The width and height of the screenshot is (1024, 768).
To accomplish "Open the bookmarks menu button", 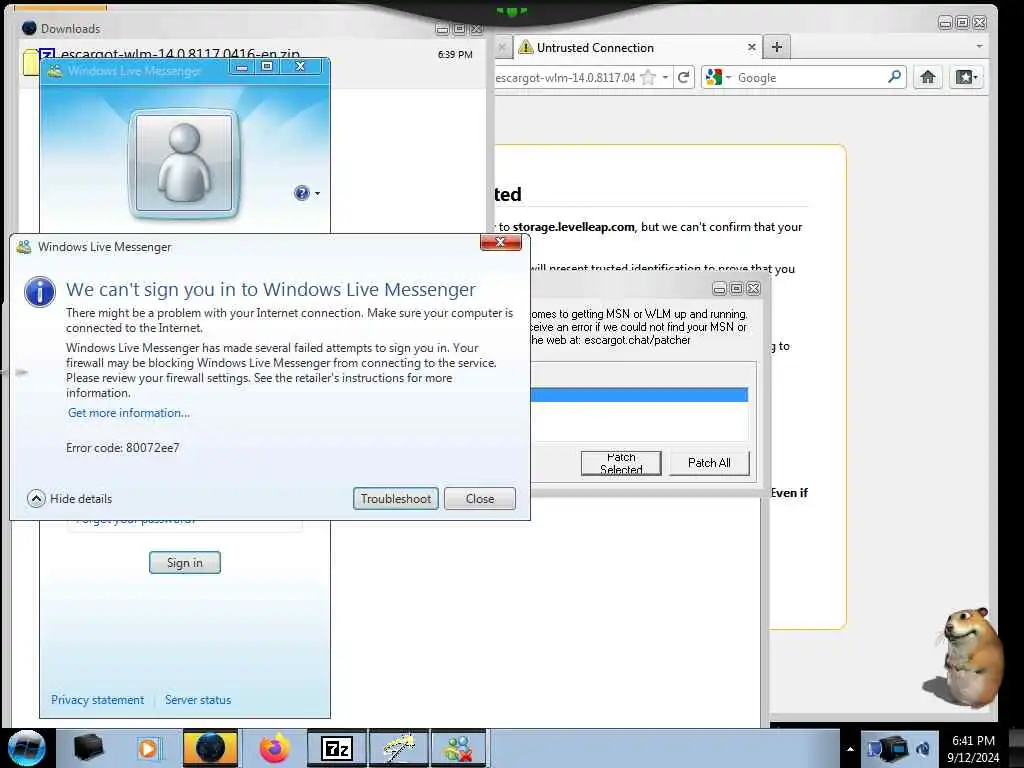I will pos(967,77).
